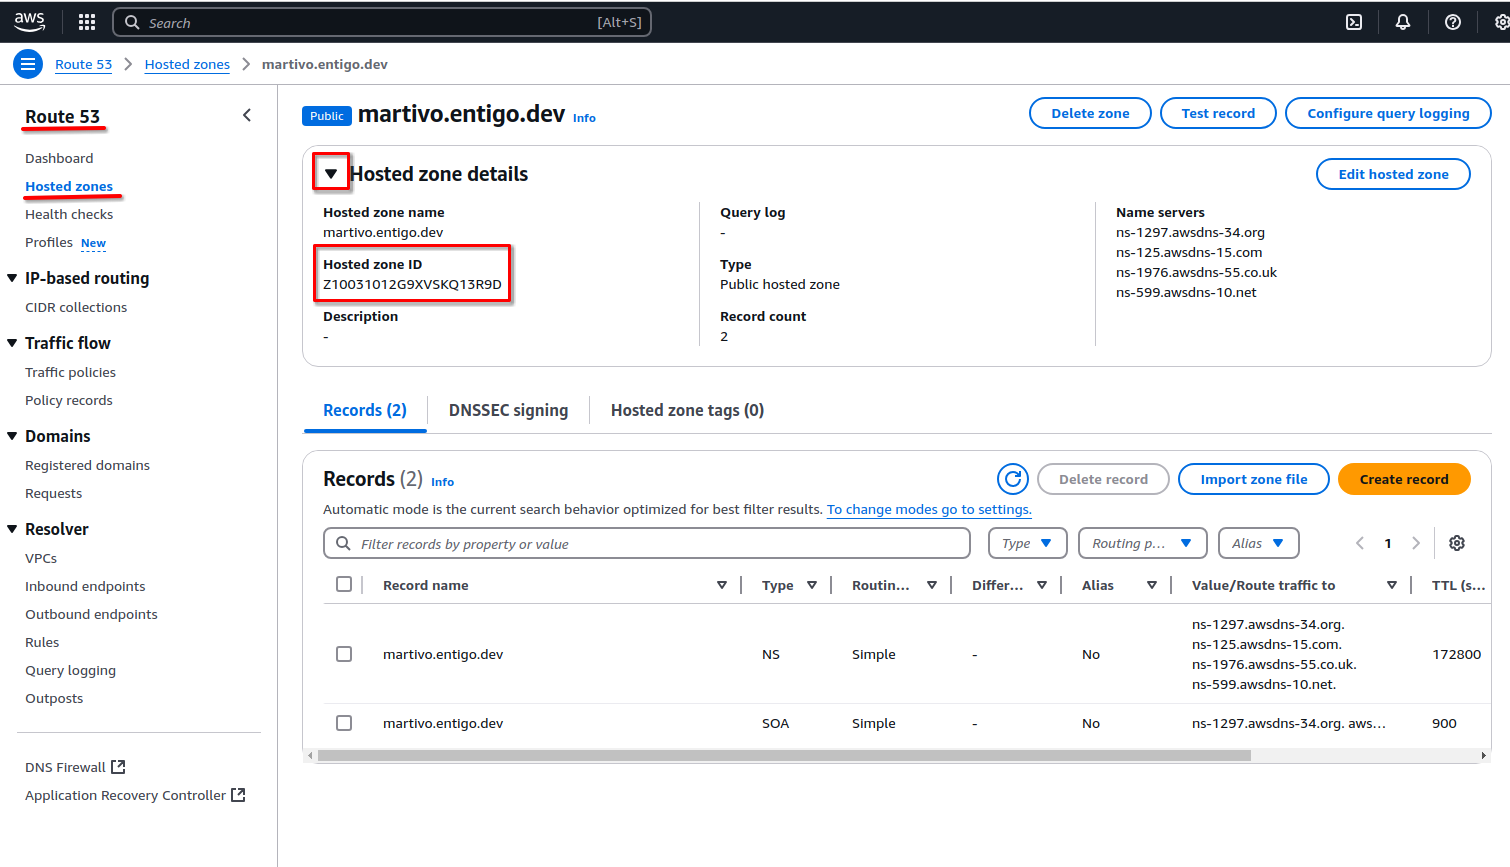Image resolution: width=1510 pixels, height=867 pixels.
Task: Open the Info link beside Records
Action: pos(442,482)
